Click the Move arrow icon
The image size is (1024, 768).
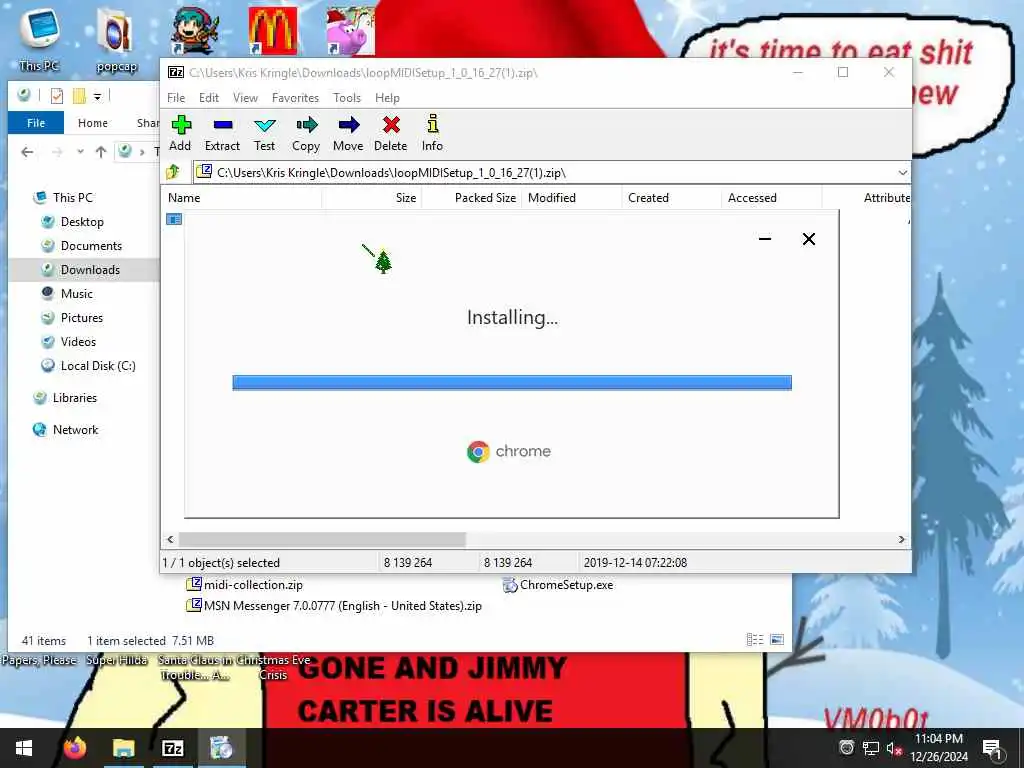coord(348,133)
